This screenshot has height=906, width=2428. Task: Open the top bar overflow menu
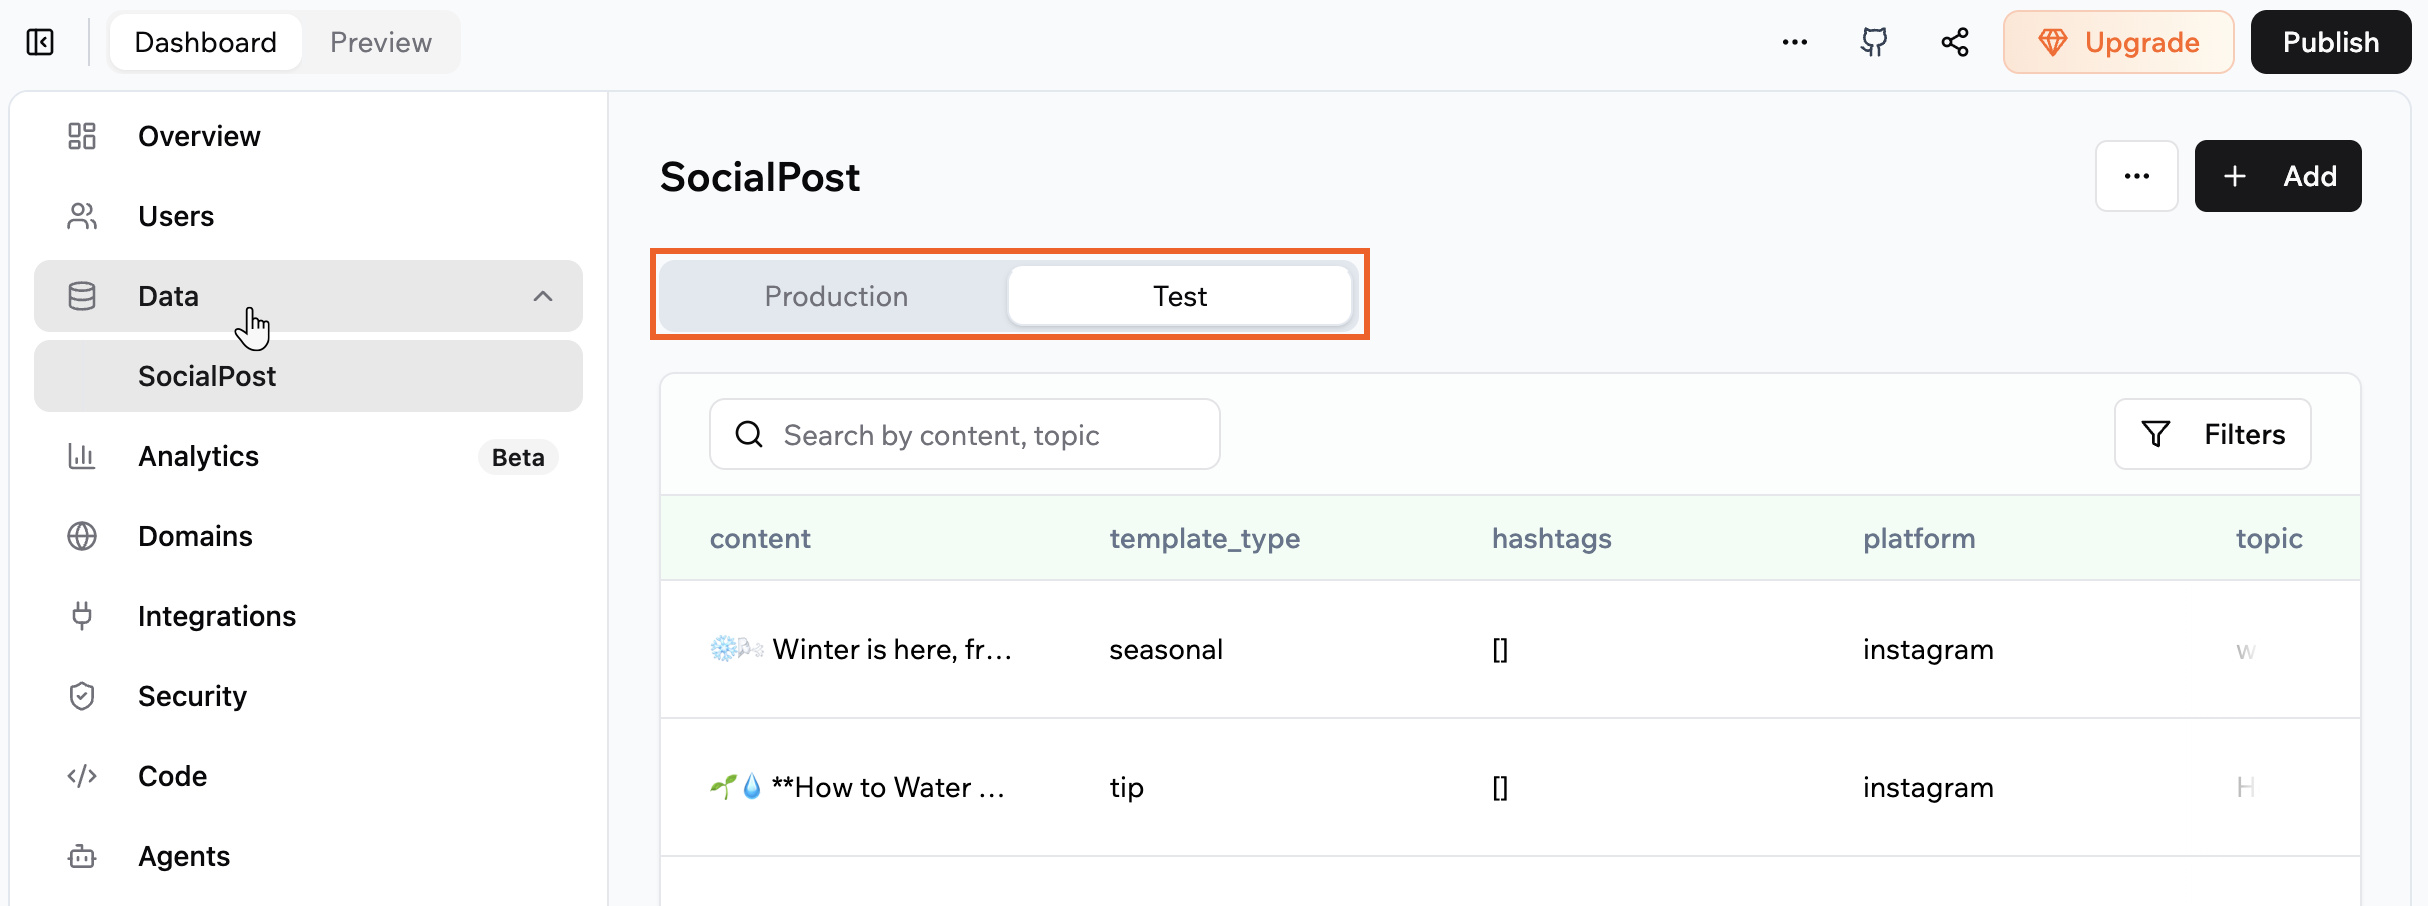pyautogui.click(x=1795, y=42)
